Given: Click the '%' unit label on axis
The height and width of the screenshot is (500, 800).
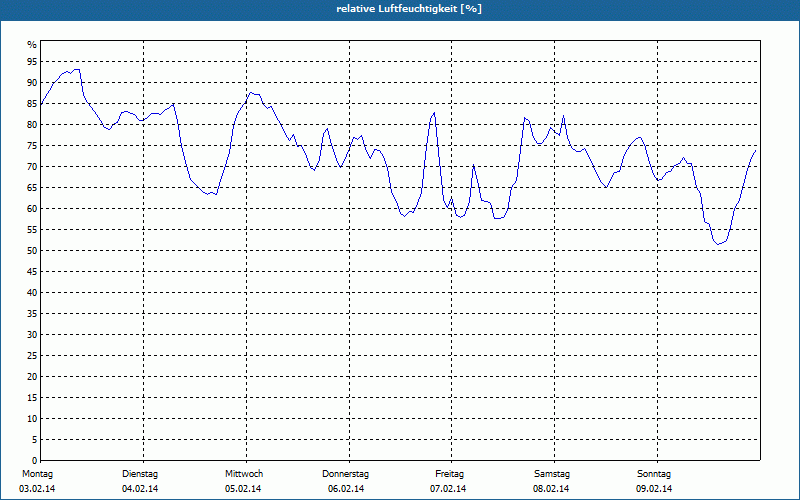Looking at the screenshot, I should click(32, 45).
